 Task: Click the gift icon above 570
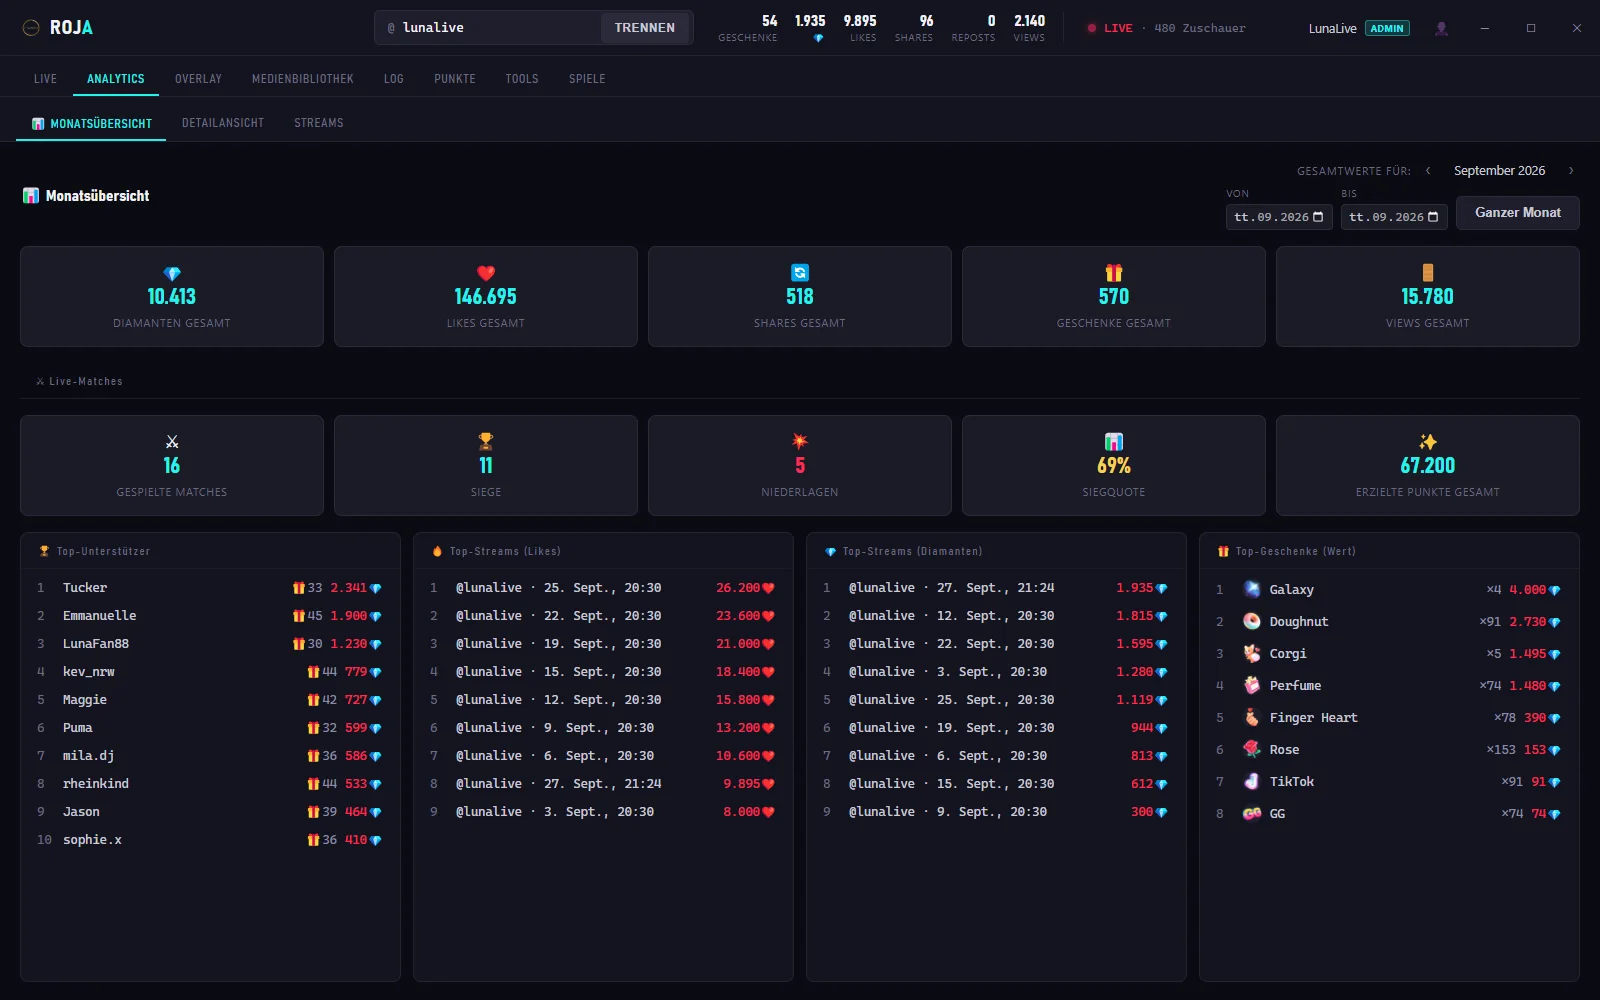coord(1114,273)
